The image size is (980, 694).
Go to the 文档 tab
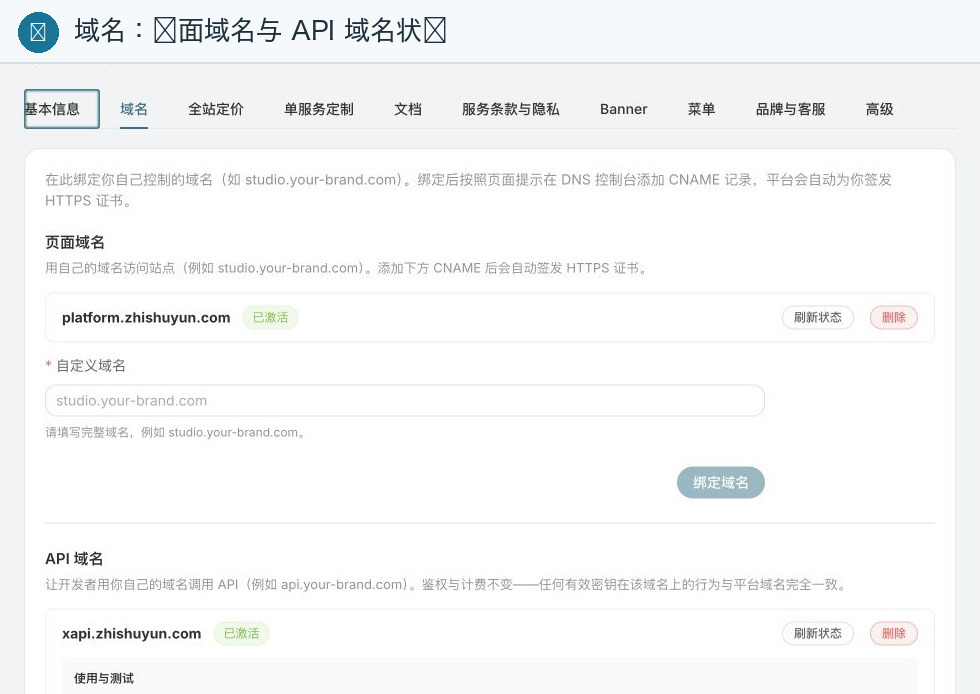pos(408,109)
